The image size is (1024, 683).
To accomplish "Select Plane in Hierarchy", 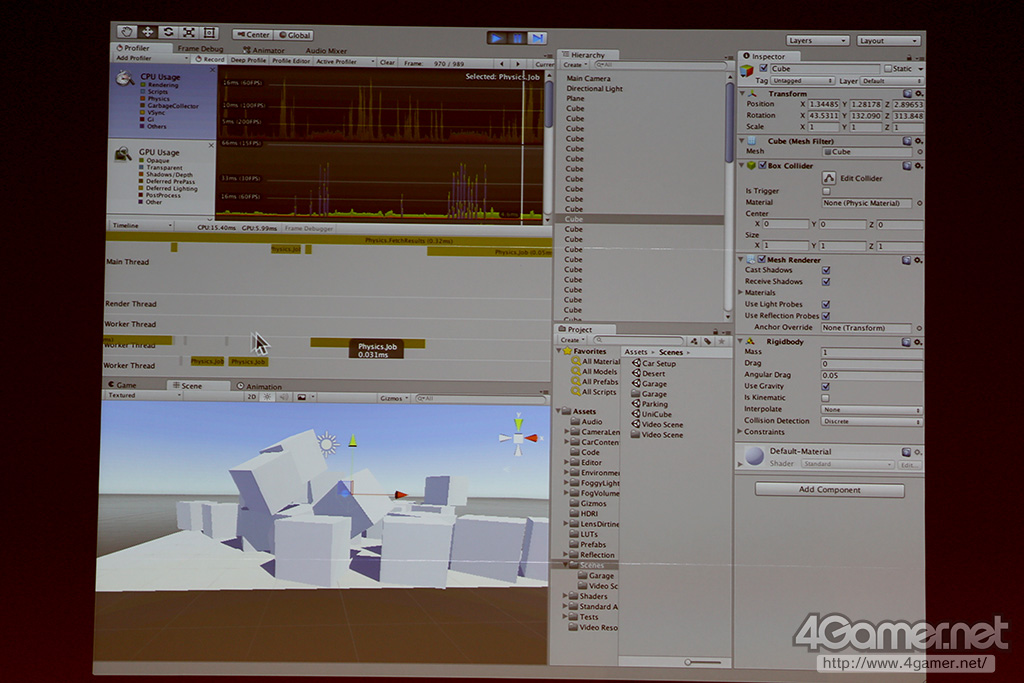I will pos(575,99).
